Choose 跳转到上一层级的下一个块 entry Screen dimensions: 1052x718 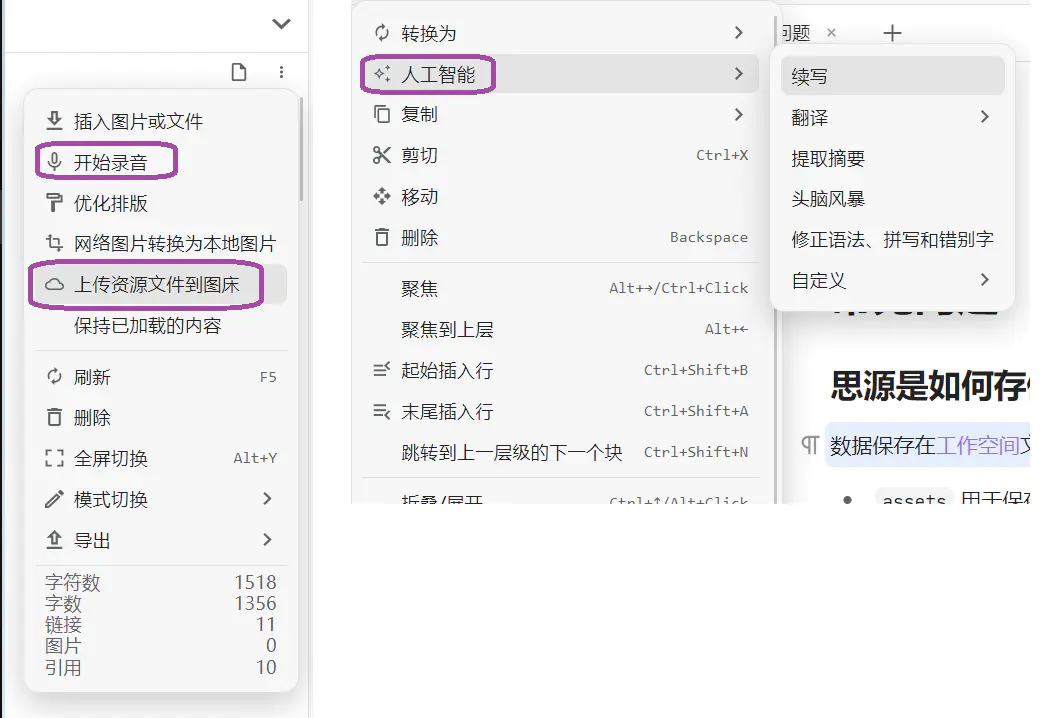coord(560,452)
